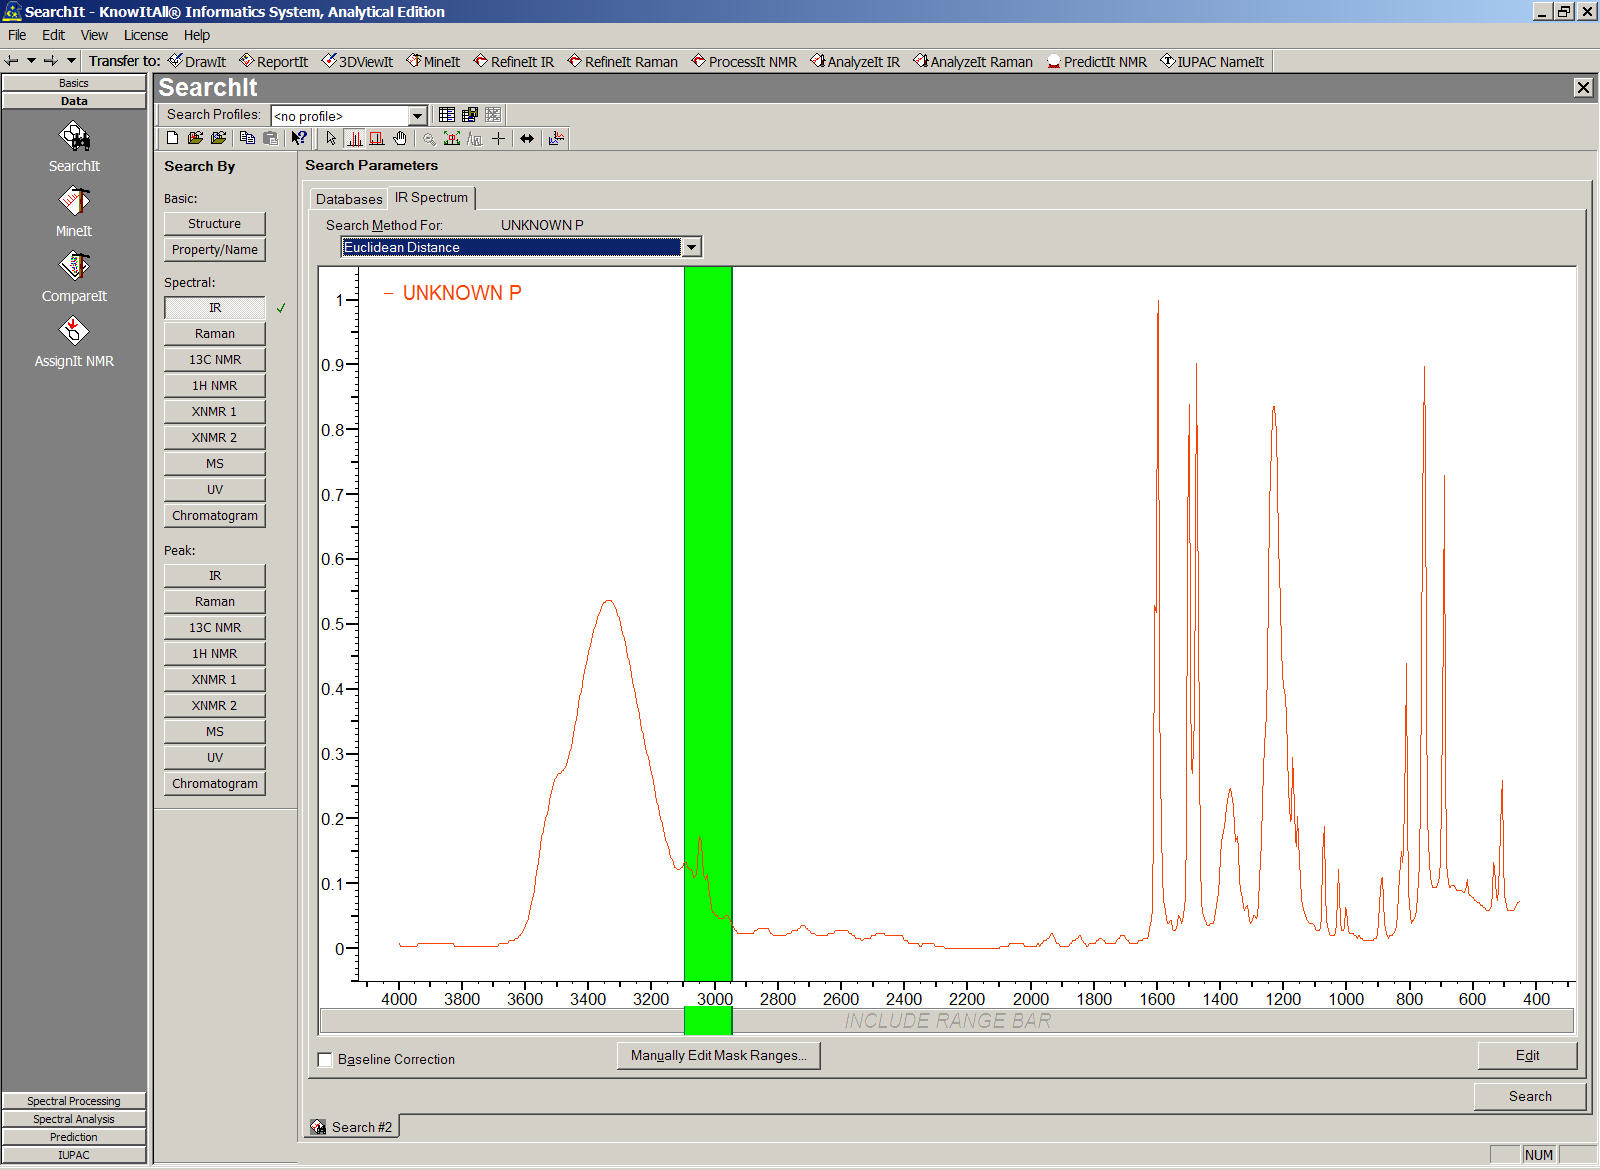The image size is (1600, 1170).
Task: Click the Spectral Raman button
Action: pyautogui.click(x=215, y=334)
